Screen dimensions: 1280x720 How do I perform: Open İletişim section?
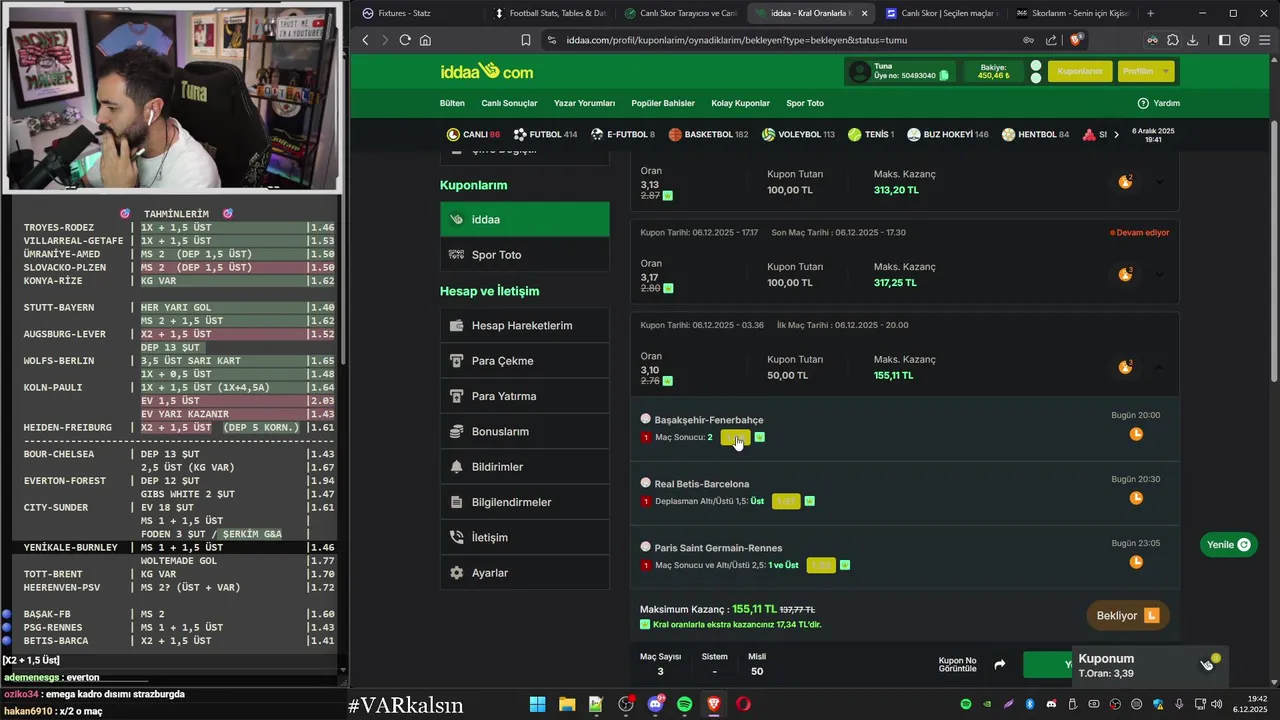(x=524, y=538)
